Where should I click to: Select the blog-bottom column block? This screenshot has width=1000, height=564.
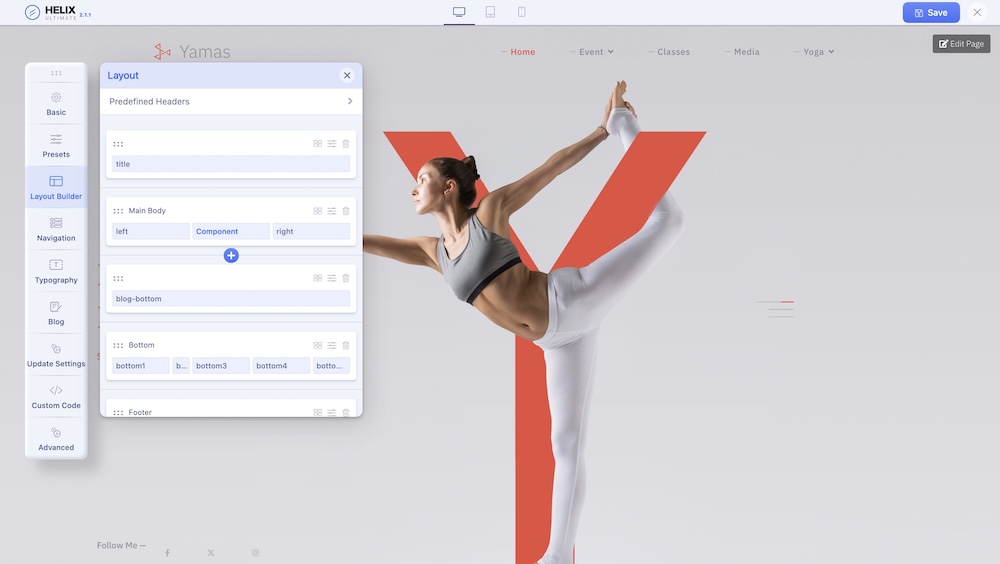pyautogui.click(x=231, y=299)
